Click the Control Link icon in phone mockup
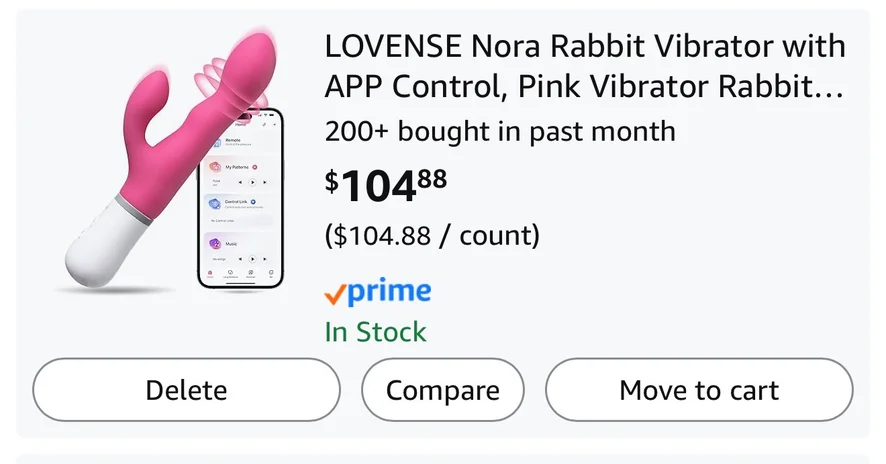The image size is (886, 464). pyautogui.click(x=215, y=202)
